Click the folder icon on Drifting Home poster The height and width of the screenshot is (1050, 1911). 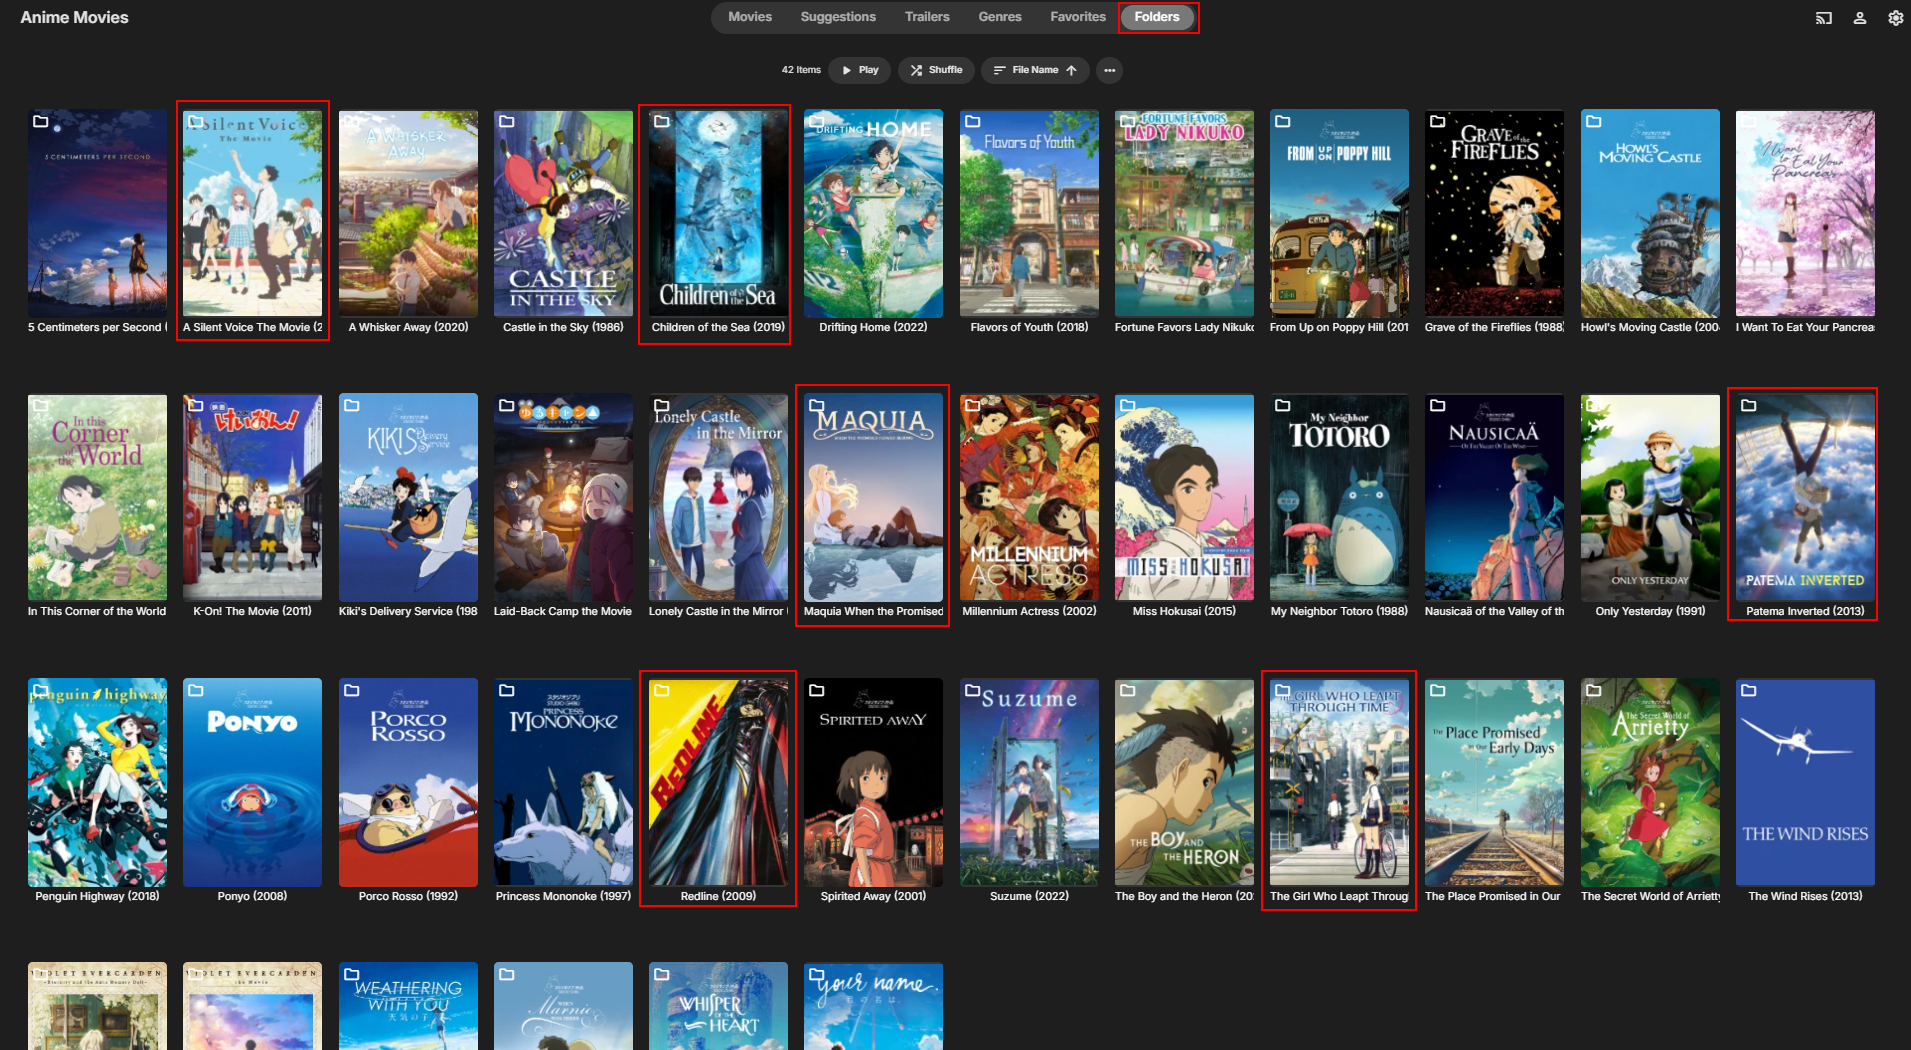coord(817,121)
